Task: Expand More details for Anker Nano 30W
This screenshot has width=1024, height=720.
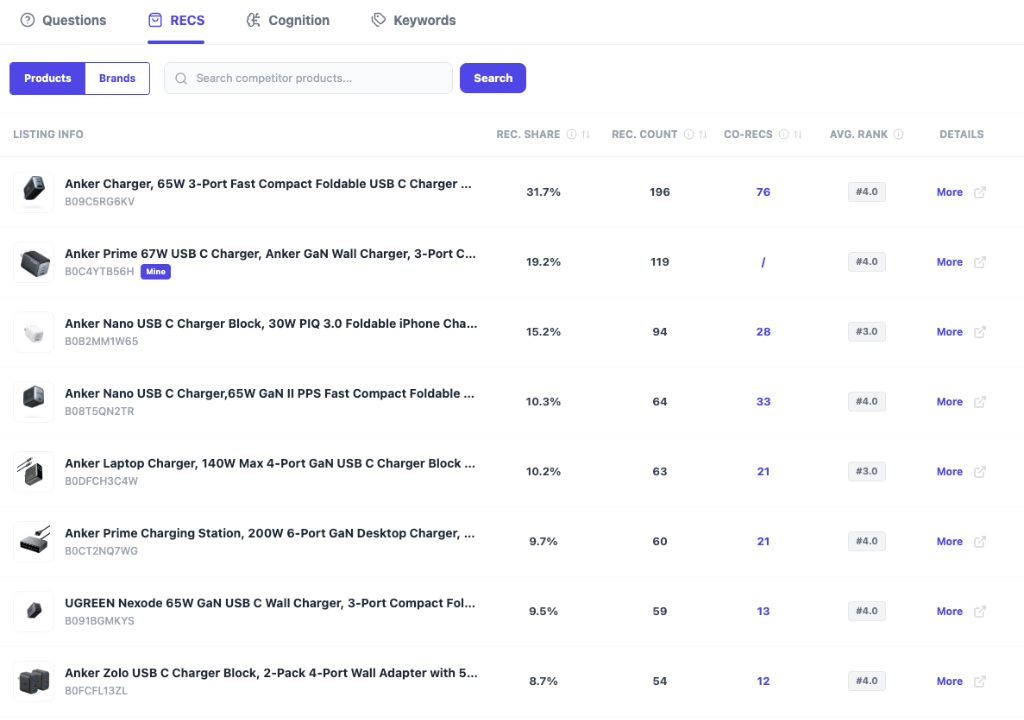Action: (949, 332)
